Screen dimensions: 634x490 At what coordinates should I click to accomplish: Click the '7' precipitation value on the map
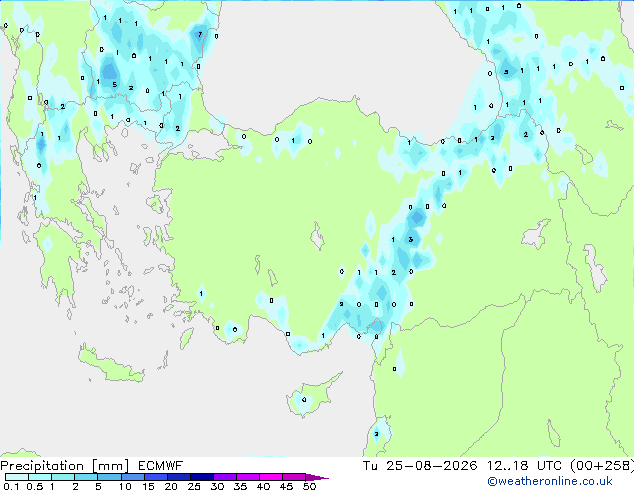200,34
